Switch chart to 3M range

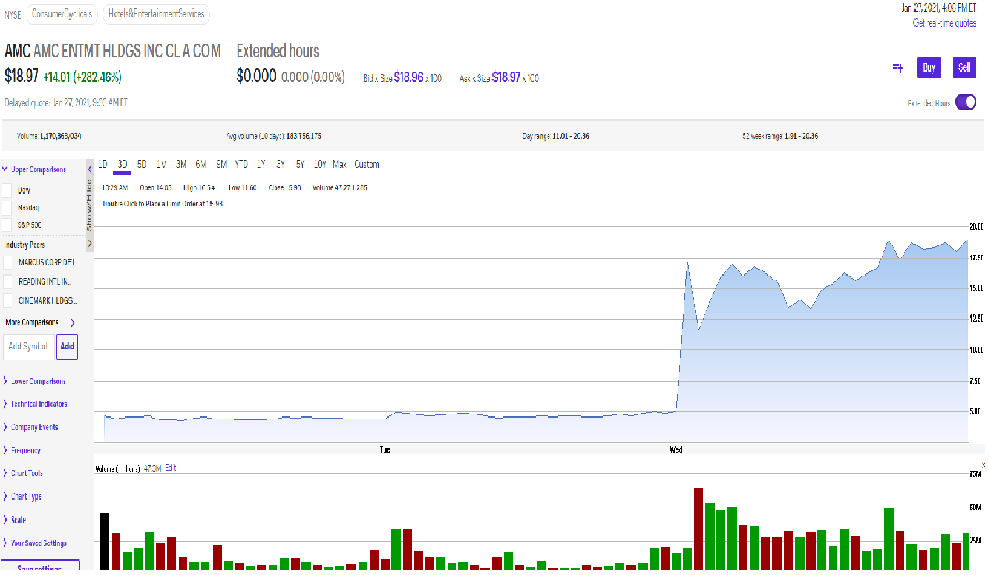[x=181, y=165]
